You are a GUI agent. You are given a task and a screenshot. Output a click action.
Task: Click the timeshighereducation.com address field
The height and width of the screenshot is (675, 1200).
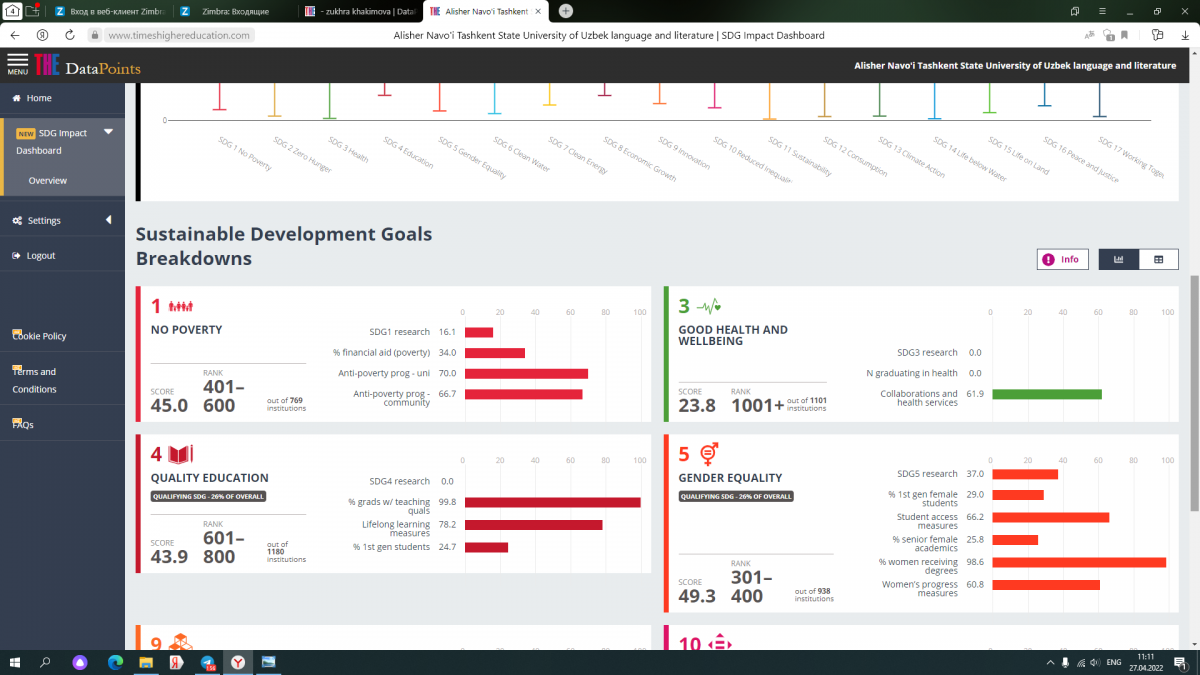pyautogui.click(x=179, y=35)
